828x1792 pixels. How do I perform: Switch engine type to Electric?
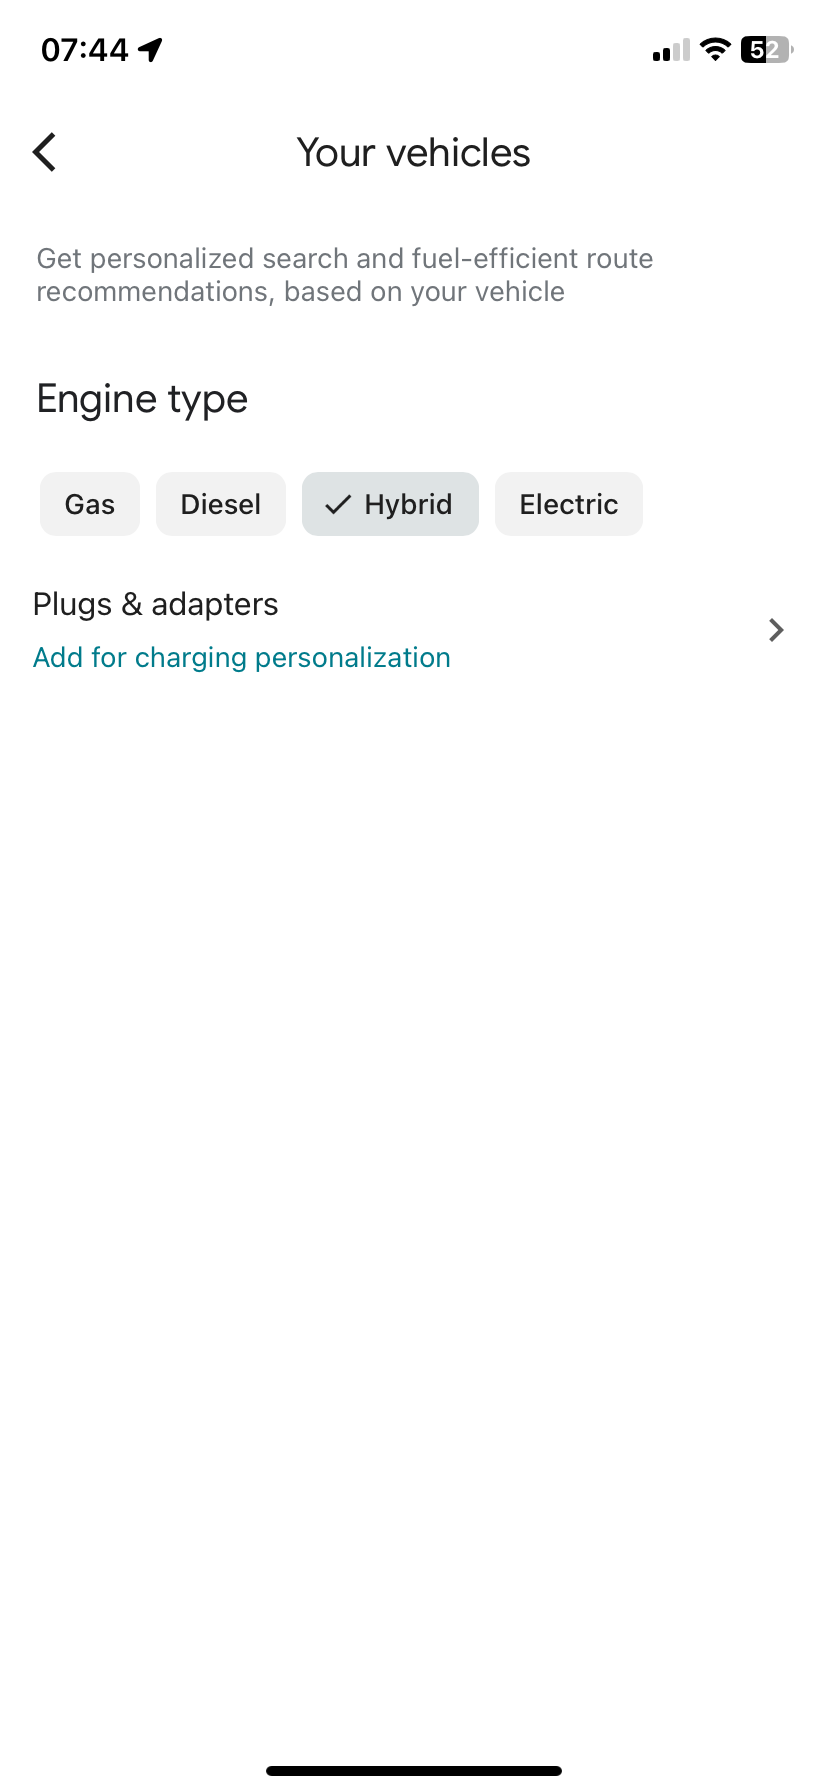pyautogui.click(x=568, y=505)
